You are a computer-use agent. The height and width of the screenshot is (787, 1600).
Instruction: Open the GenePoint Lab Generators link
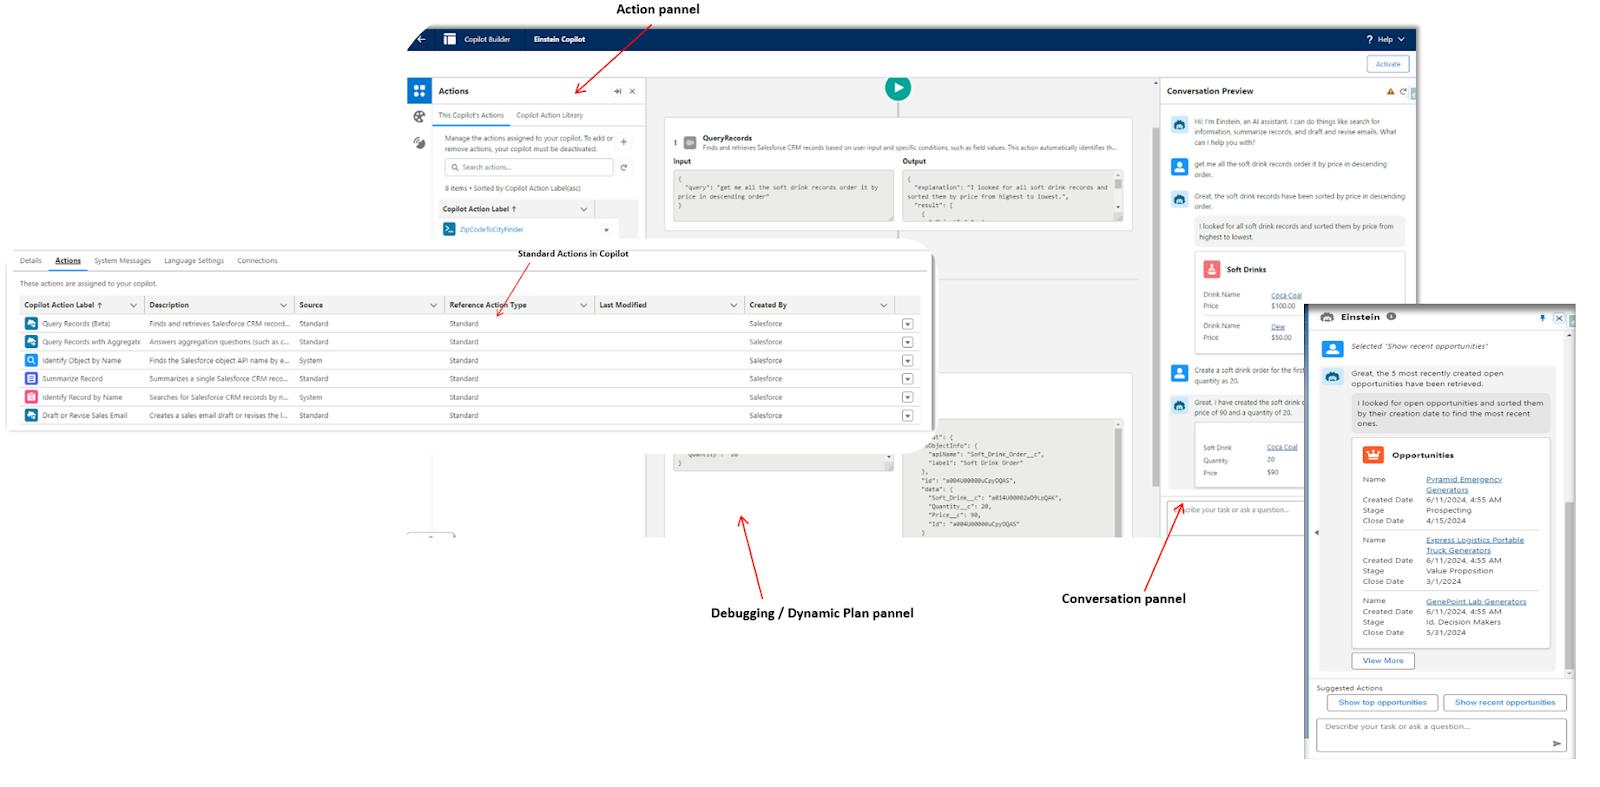pyautogui.click(x=1476, y=601)
